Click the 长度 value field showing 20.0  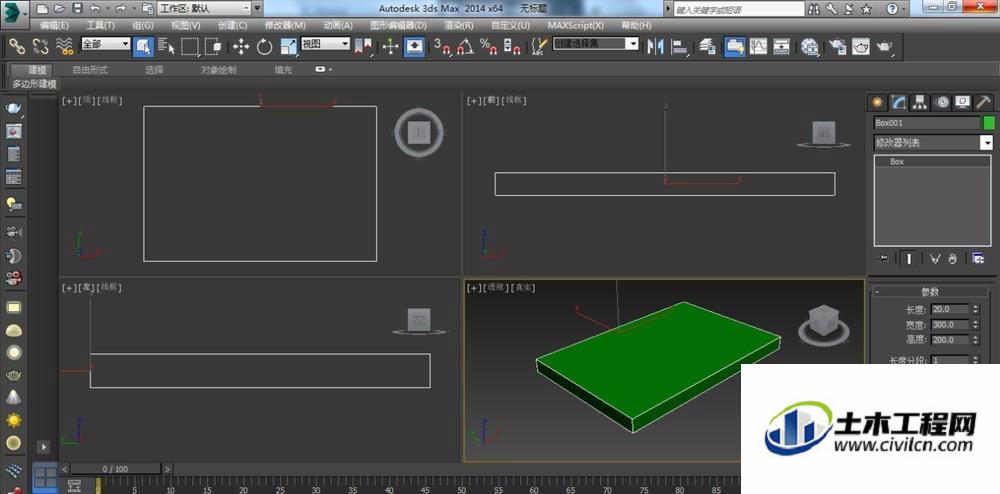point(950,309)
